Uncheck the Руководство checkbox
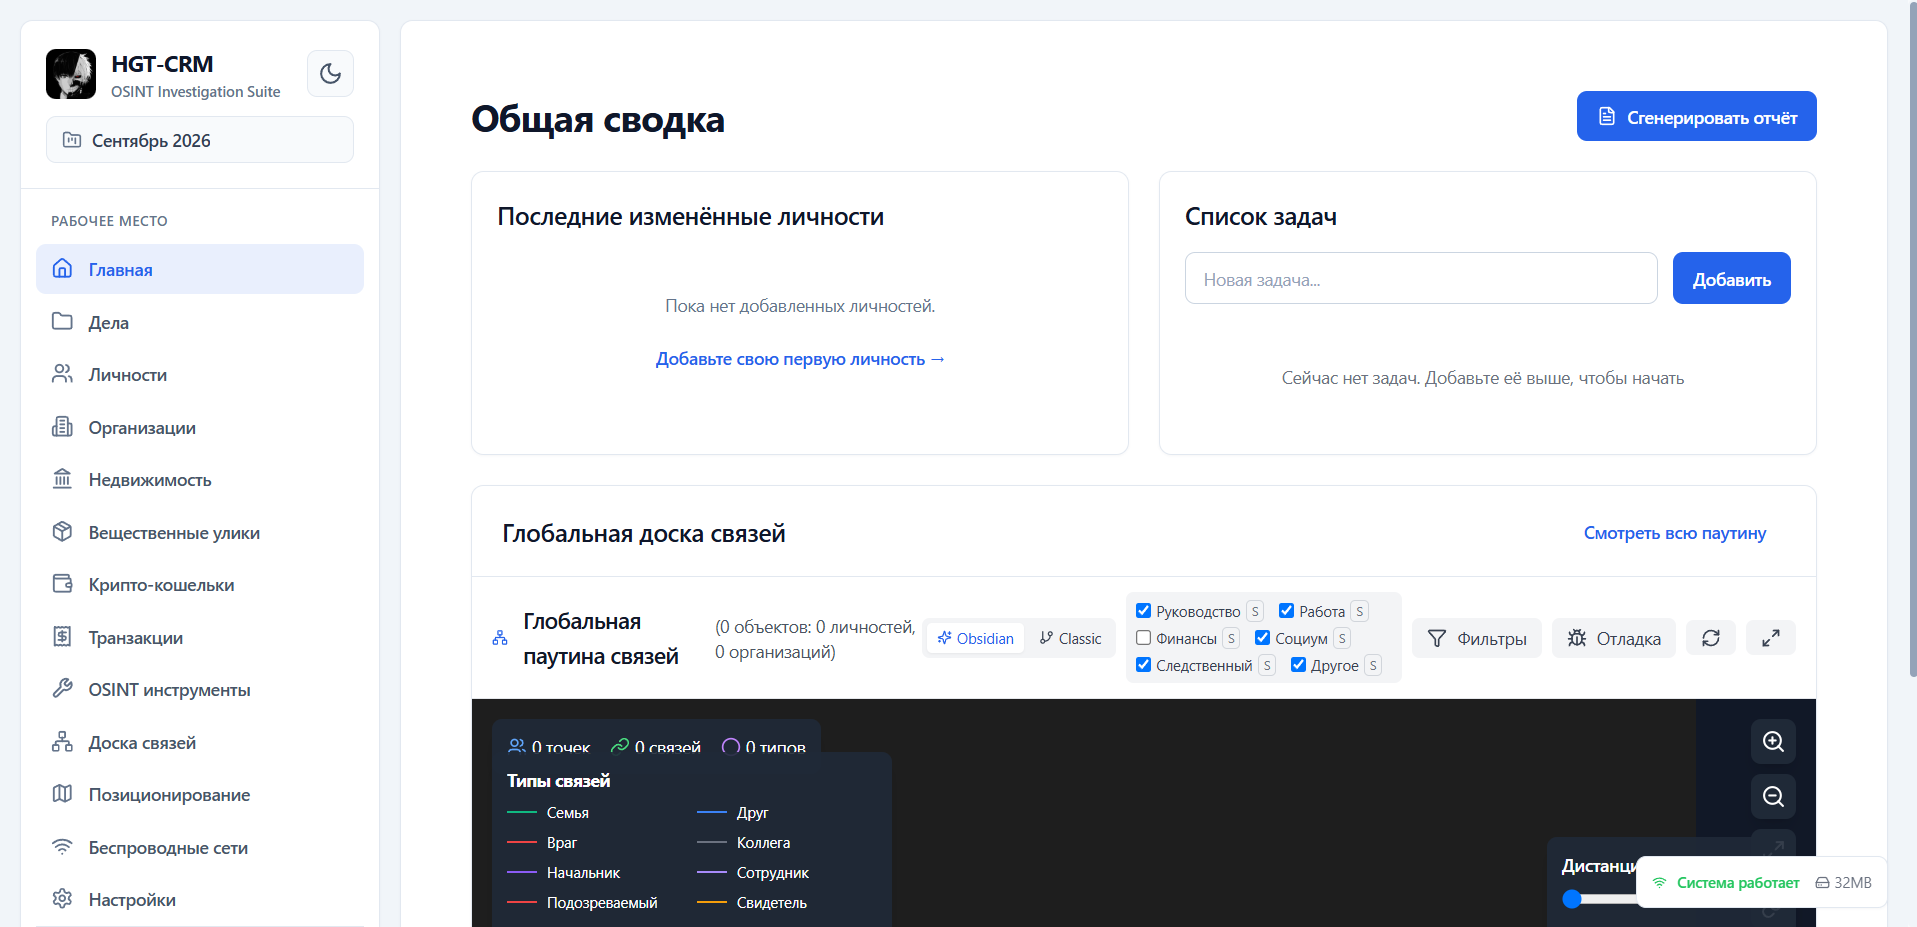Viewport: 1917px width, 927px height. coord(1143,610)
